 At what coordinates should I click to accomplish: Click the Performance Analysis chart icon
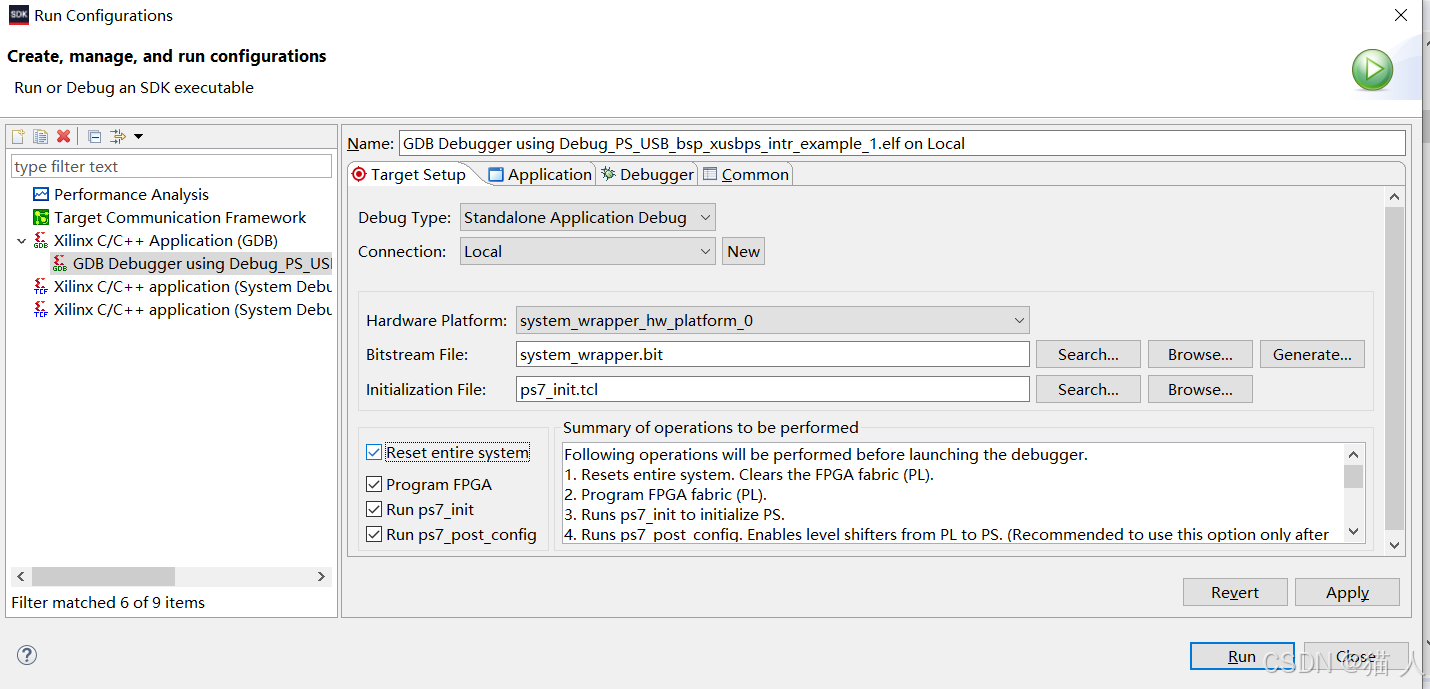[x=41, y=194]
